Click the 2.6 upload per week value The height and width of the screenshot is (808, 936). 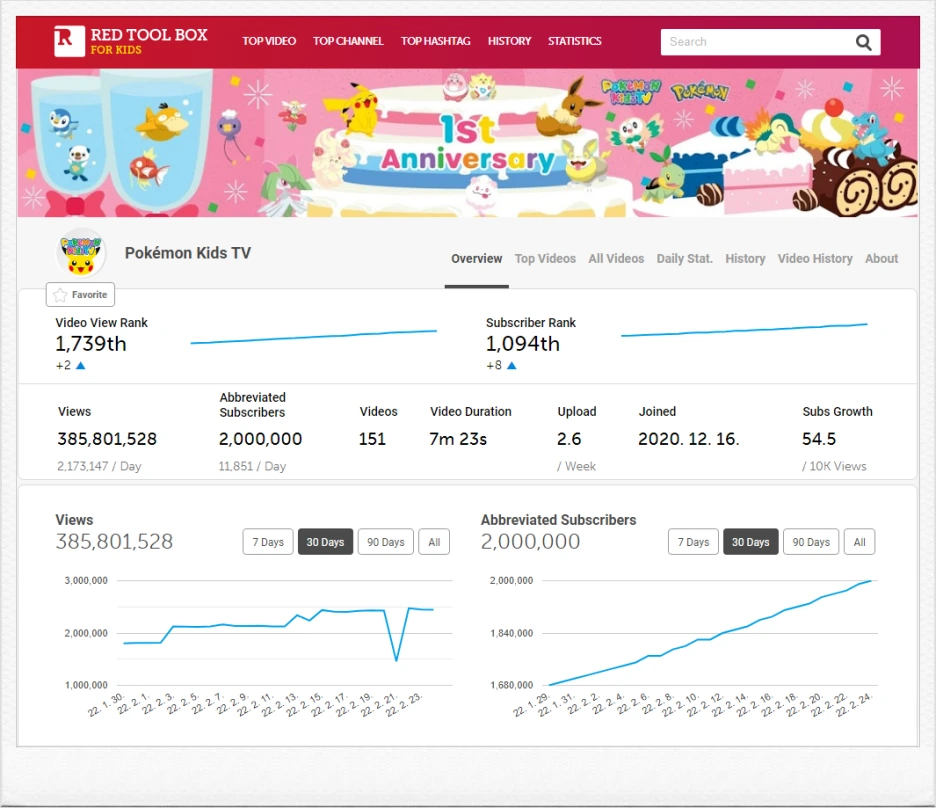coord(569,439)
